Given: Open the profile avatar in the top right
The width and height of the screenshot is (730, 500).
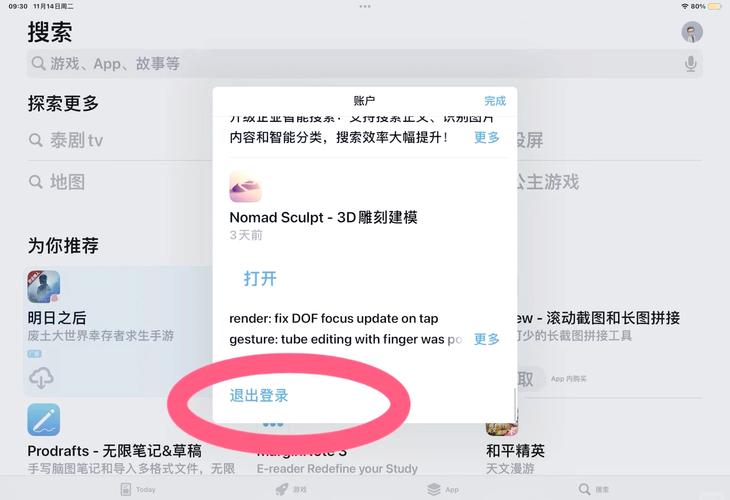Looking at the screenshot, I should pos(692,32).
